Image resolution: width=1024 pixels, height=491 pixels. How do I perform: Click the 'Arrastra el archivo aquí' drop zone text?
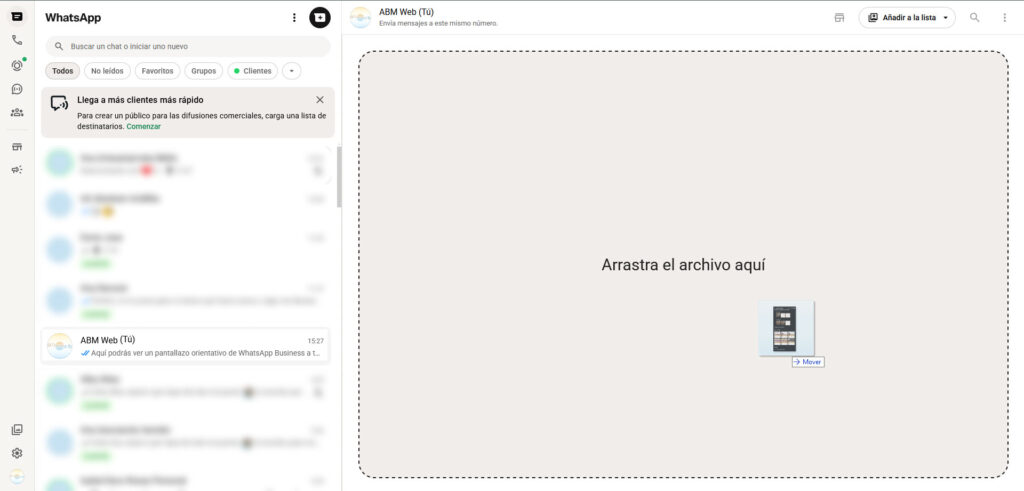pyautogui.click(x=683, y=264)
